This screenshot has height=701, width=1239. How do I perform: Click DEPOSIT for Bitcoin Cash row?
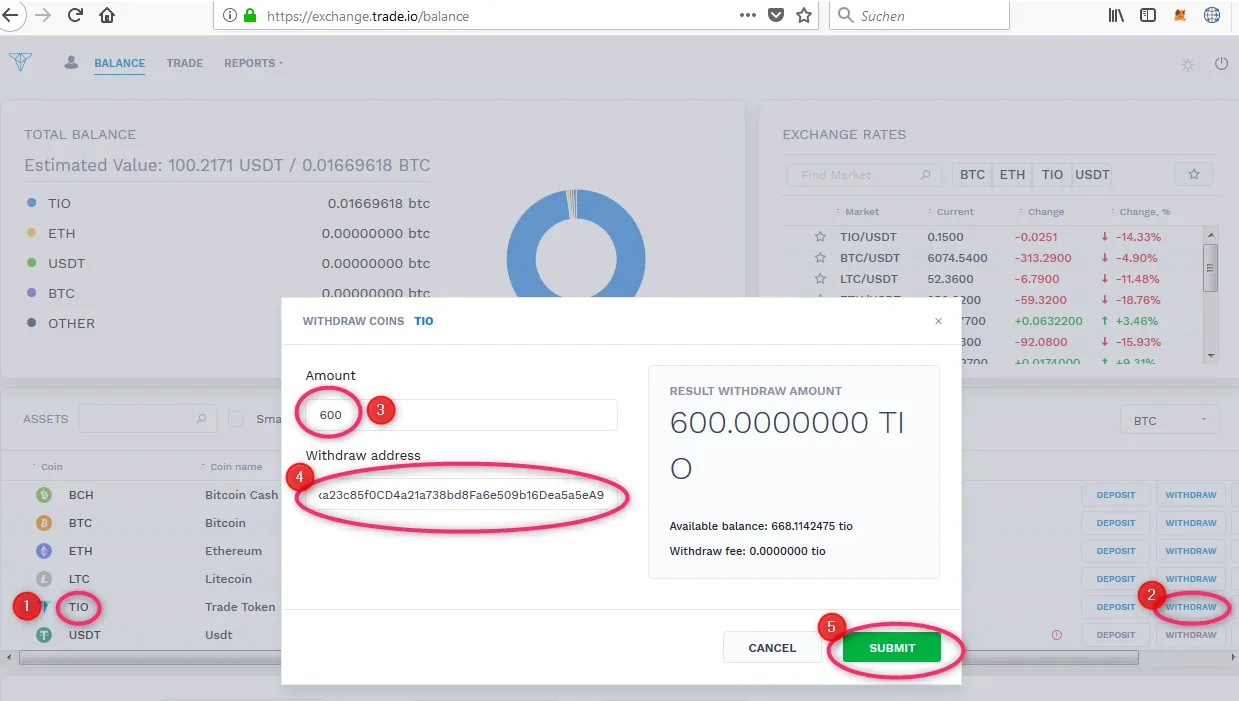point(1116,495)
